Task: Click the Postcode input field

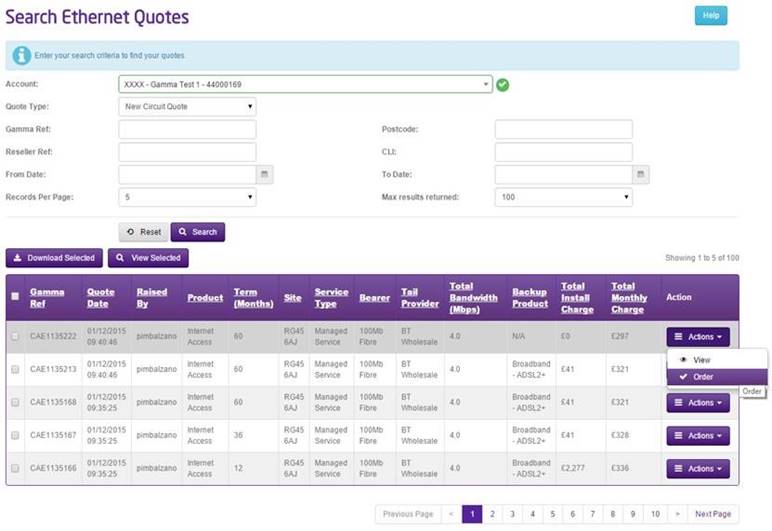Action: pos(564,129)
